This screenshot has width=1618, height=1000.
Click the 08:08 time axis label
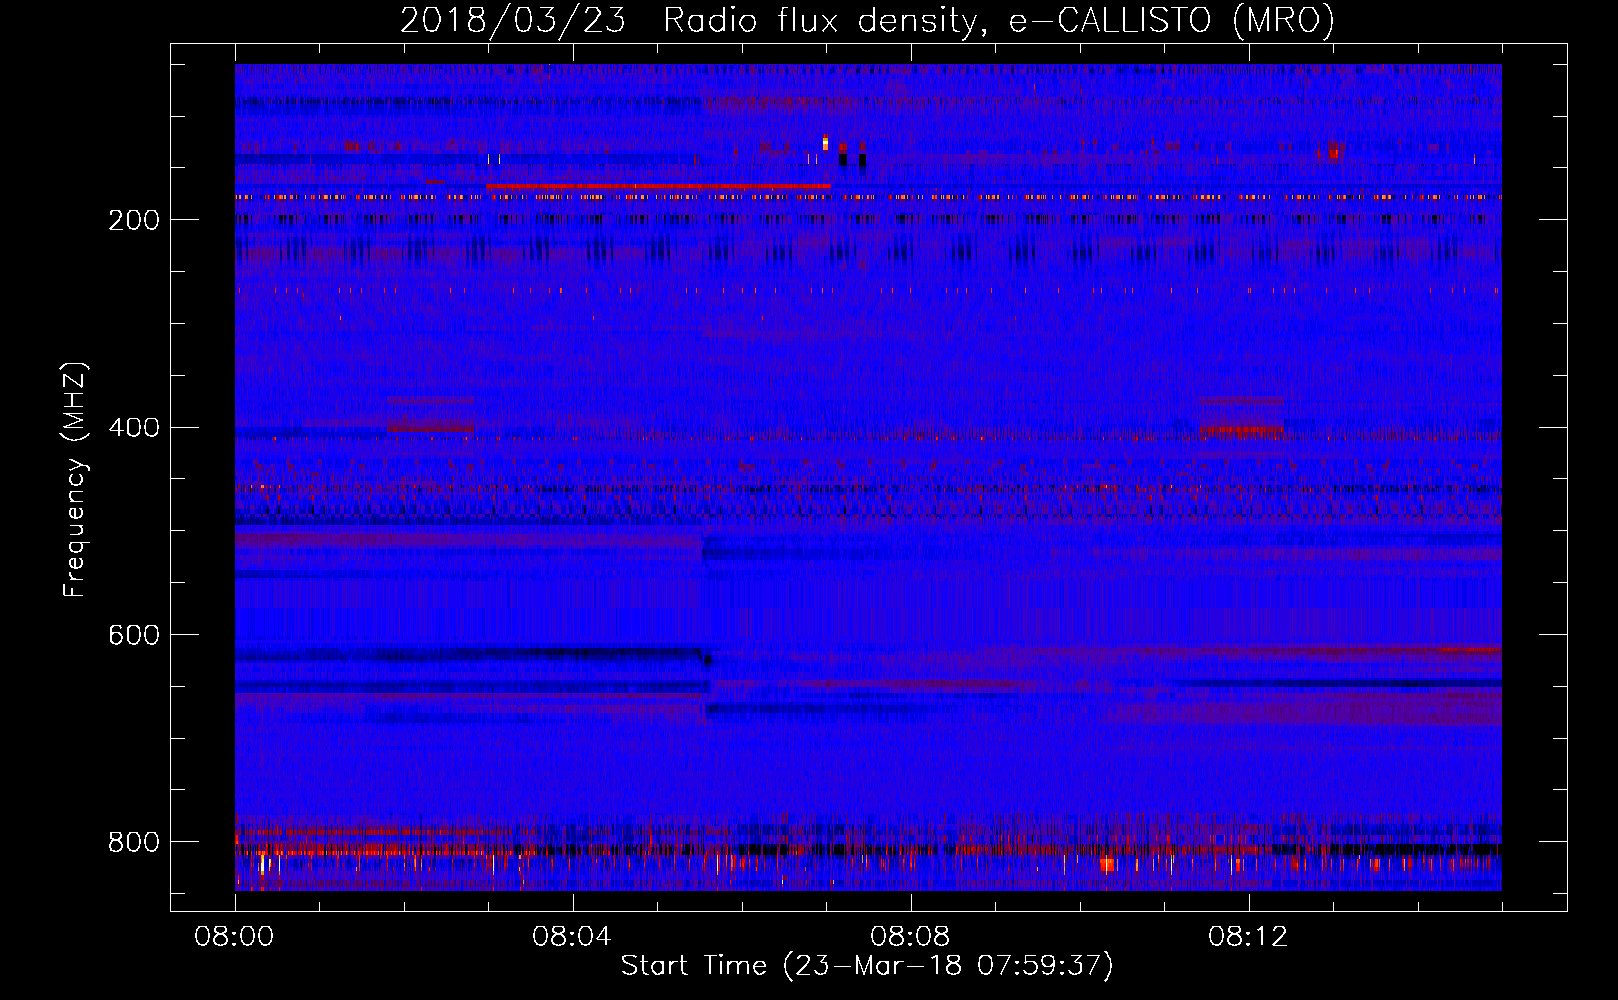[910, 937]
